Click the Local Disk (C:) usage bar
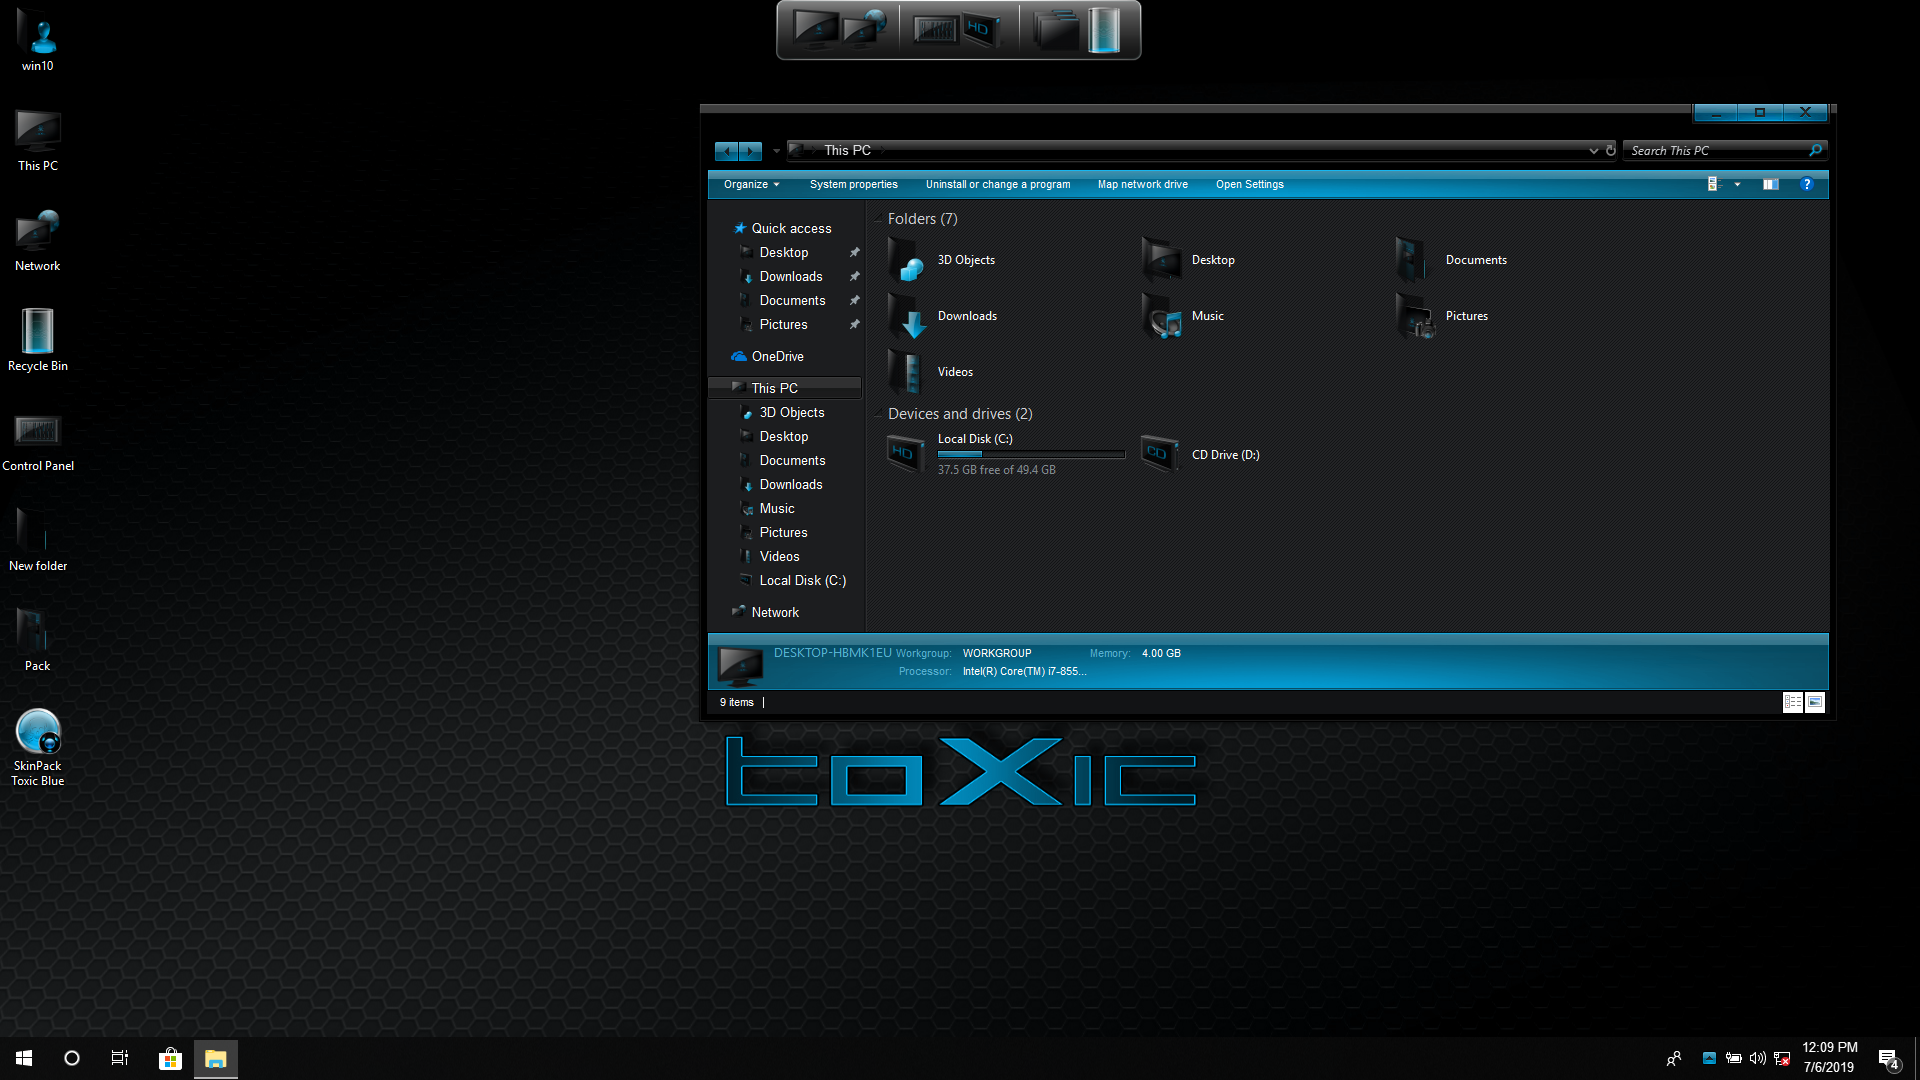1920x1080 pixels. coord(1030,454)
